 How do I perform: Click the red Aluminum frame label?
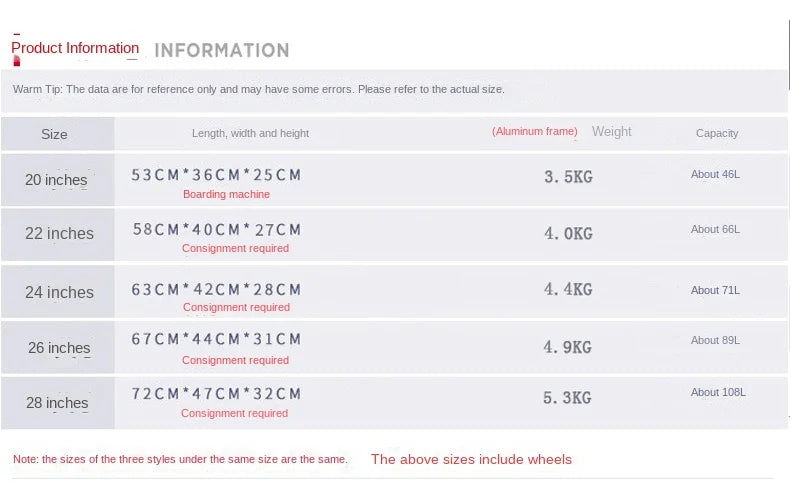[534, 131]
